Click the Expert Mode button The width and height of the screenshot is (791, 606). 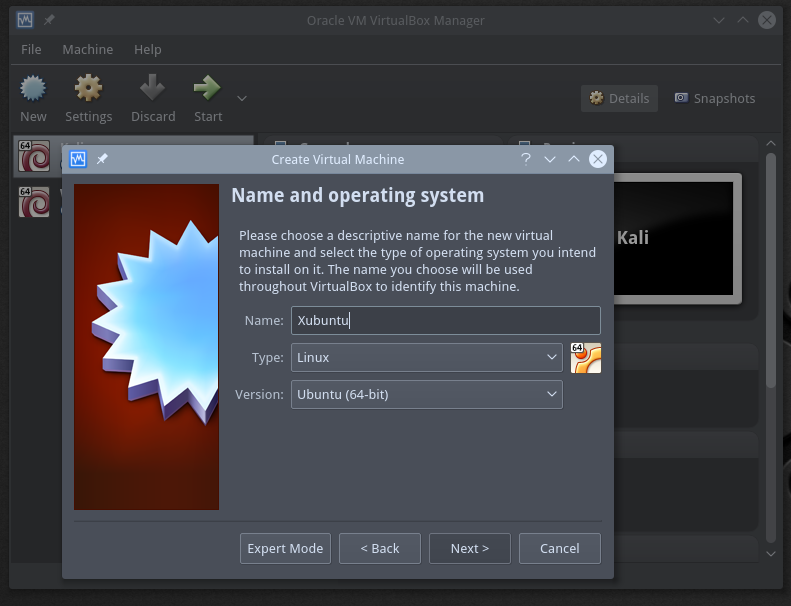(x=286, y=548)
